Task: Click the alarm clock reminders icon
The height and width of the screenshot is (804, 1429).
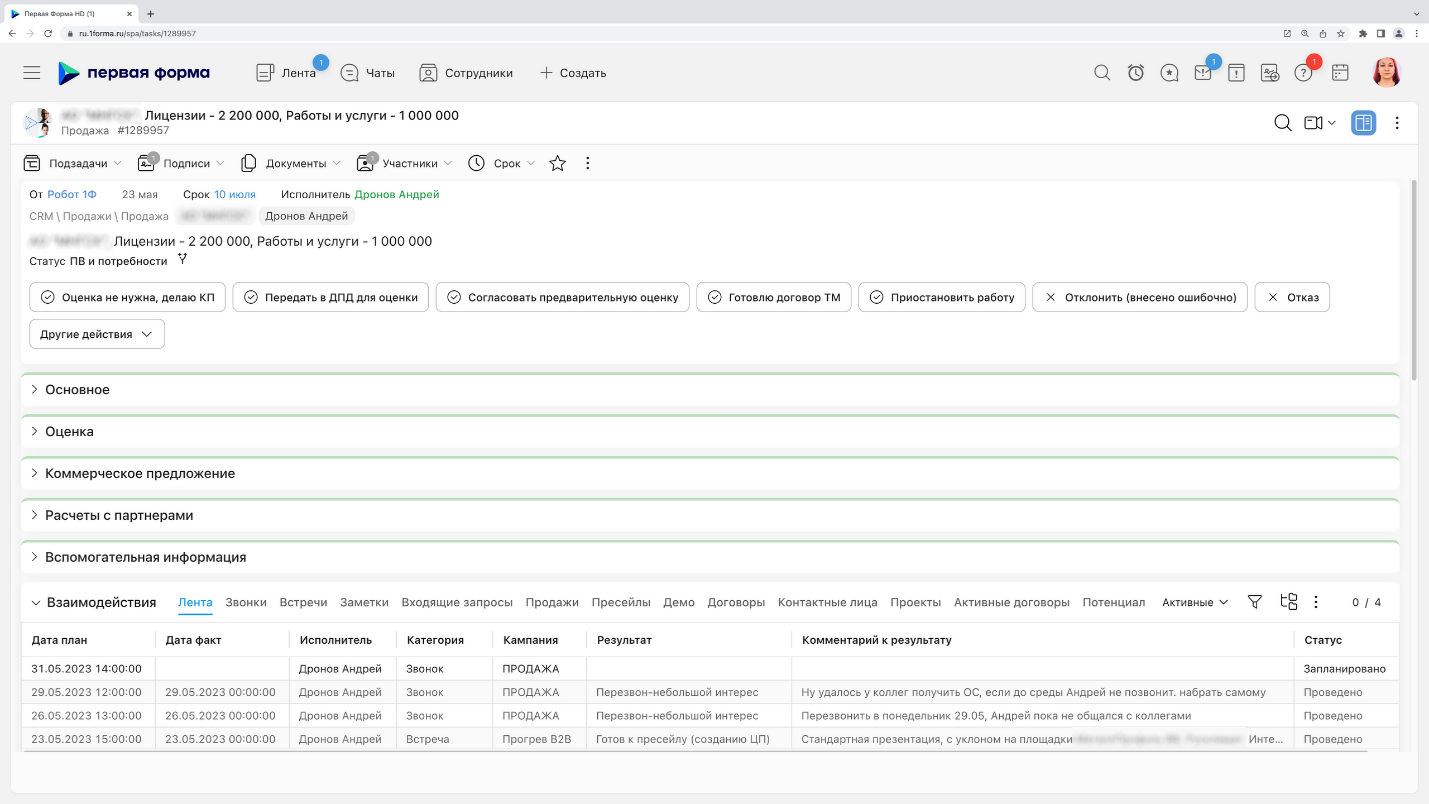Action: [1135, 72]
